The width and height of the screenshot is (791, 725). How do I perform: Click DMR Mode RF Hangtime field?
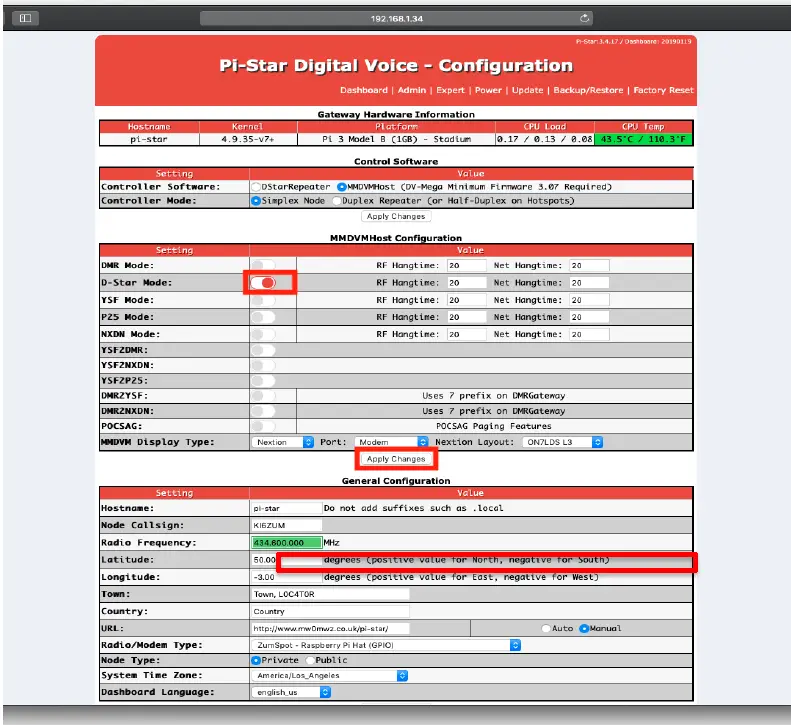(x=467, y=265)
